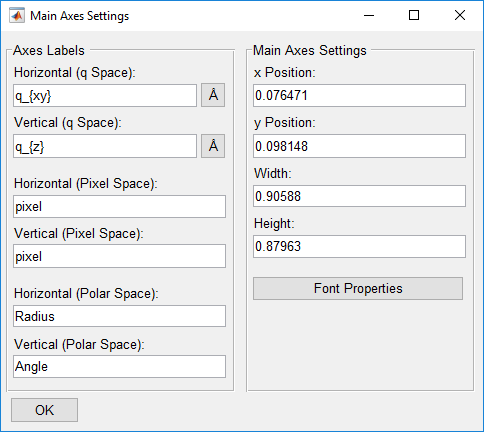This screenshot has height=432, width=484.
Task: Maximize the Main Axes Settings window
Action: pyautogui.click(x=414, y=15)
